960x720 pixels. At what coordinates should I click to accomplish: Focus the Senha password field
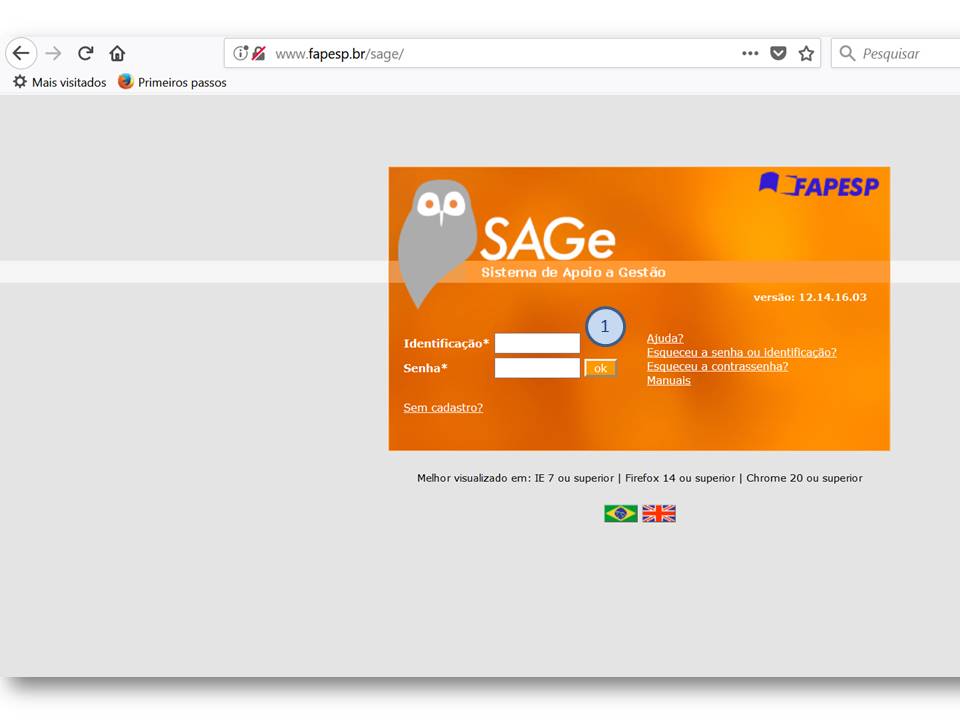(x=537, y=368)
